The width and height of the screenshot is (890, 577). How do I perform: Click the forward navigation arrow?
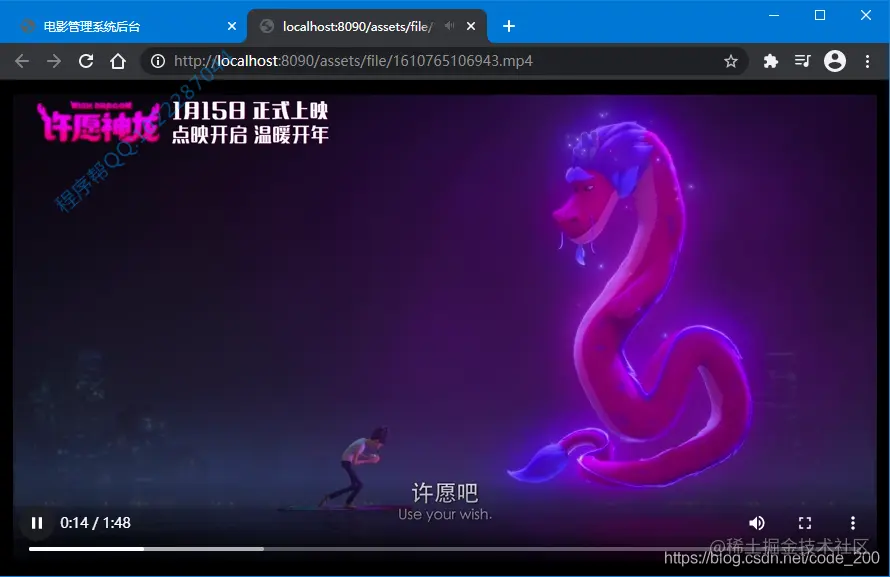[x=54, y=61]
